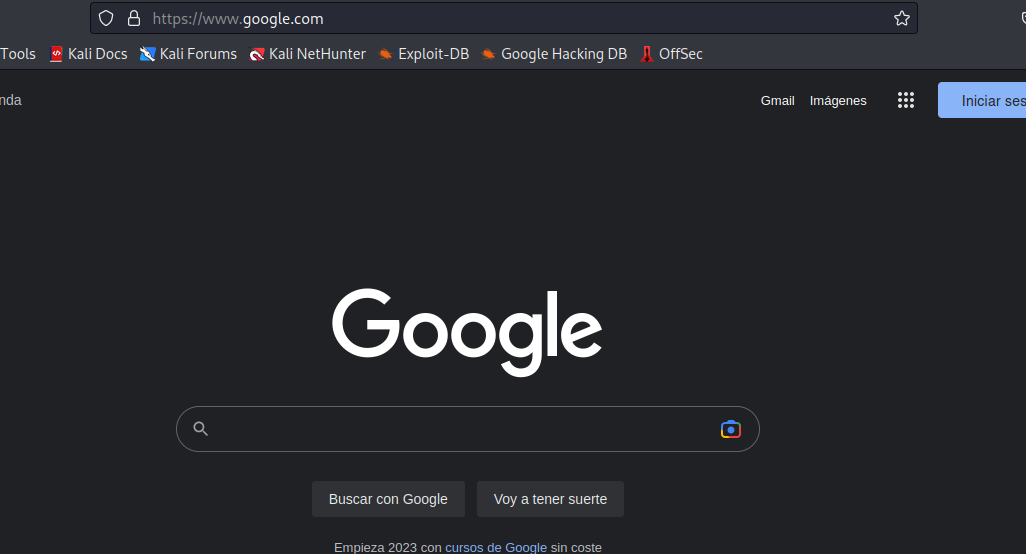Click the tracking protection shield icon
The image size is (1026, 554).
click(106, 18)
